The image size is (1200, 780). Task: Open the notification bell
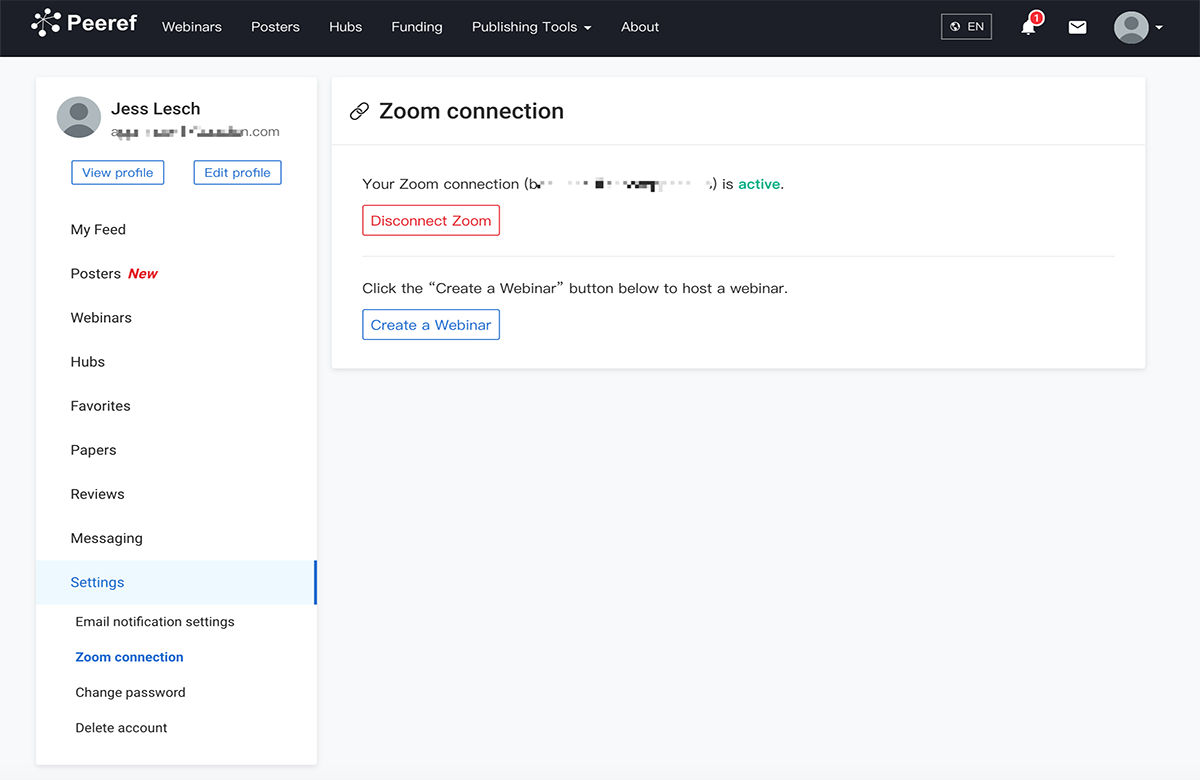point(1028,28)
